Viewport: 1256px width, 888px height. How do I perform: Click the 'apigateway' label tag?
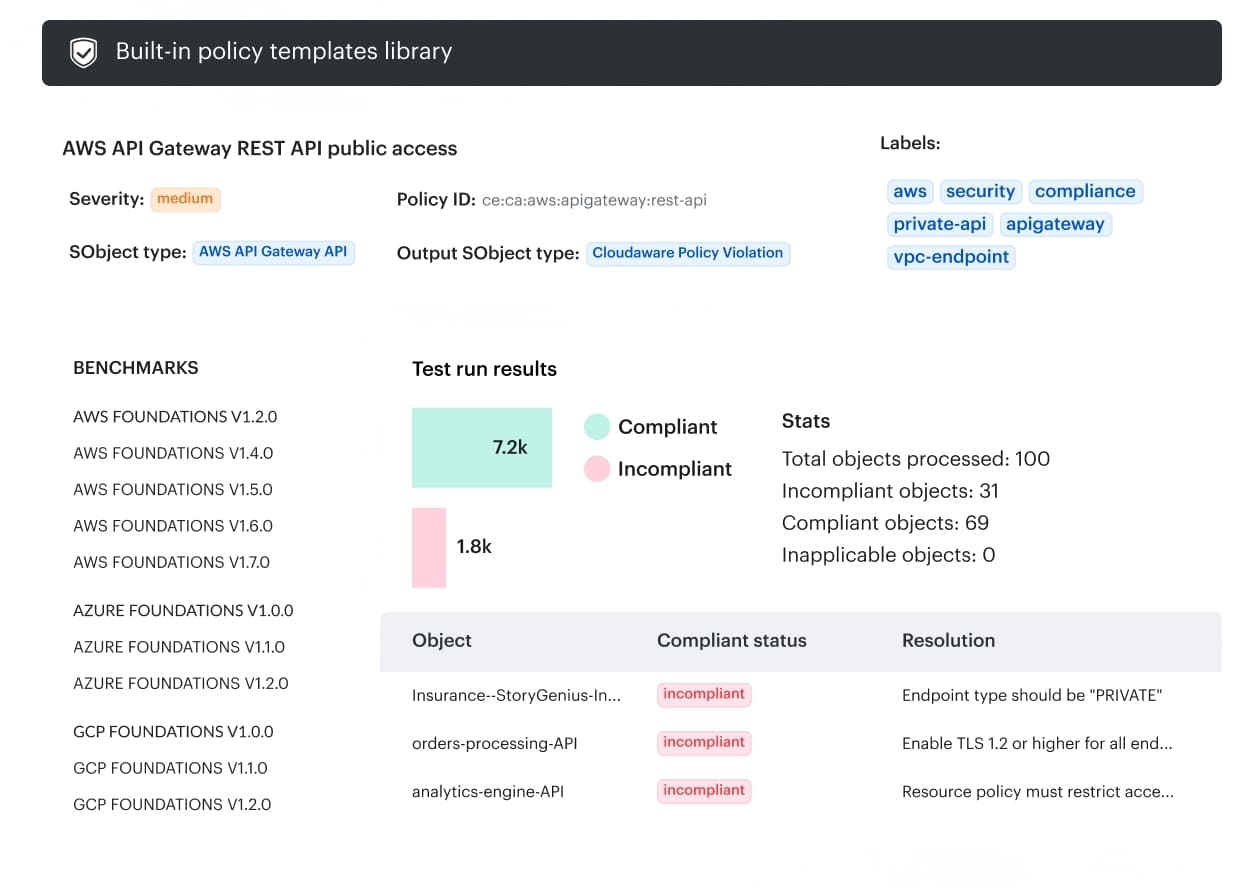click(1056, 224)
